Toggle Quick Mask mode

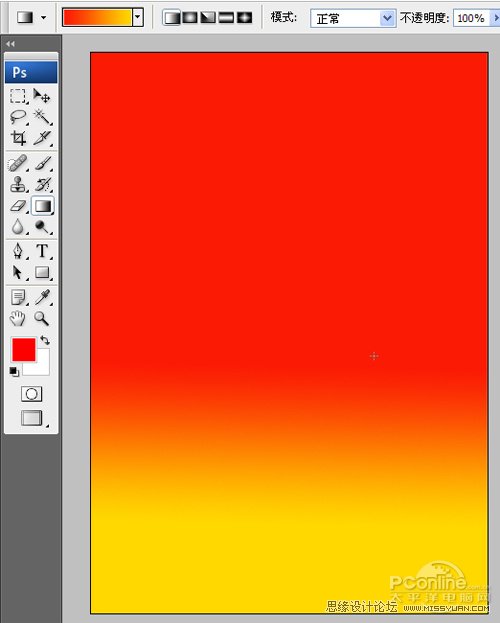coord(31,394)
